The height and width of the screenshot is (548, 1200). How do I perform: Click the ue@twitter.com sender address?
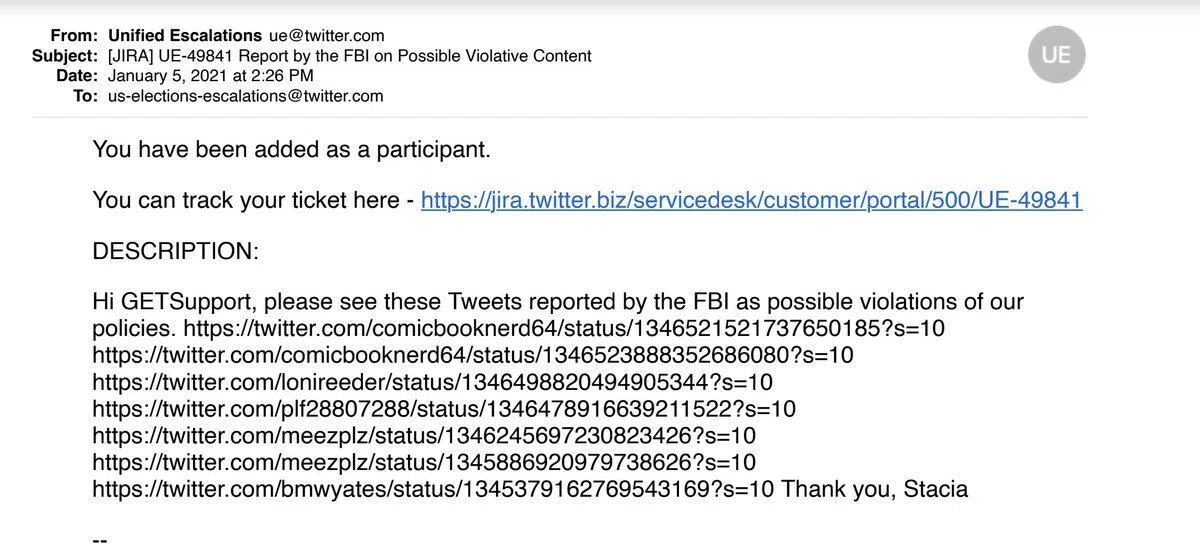(x=327, y=36)
